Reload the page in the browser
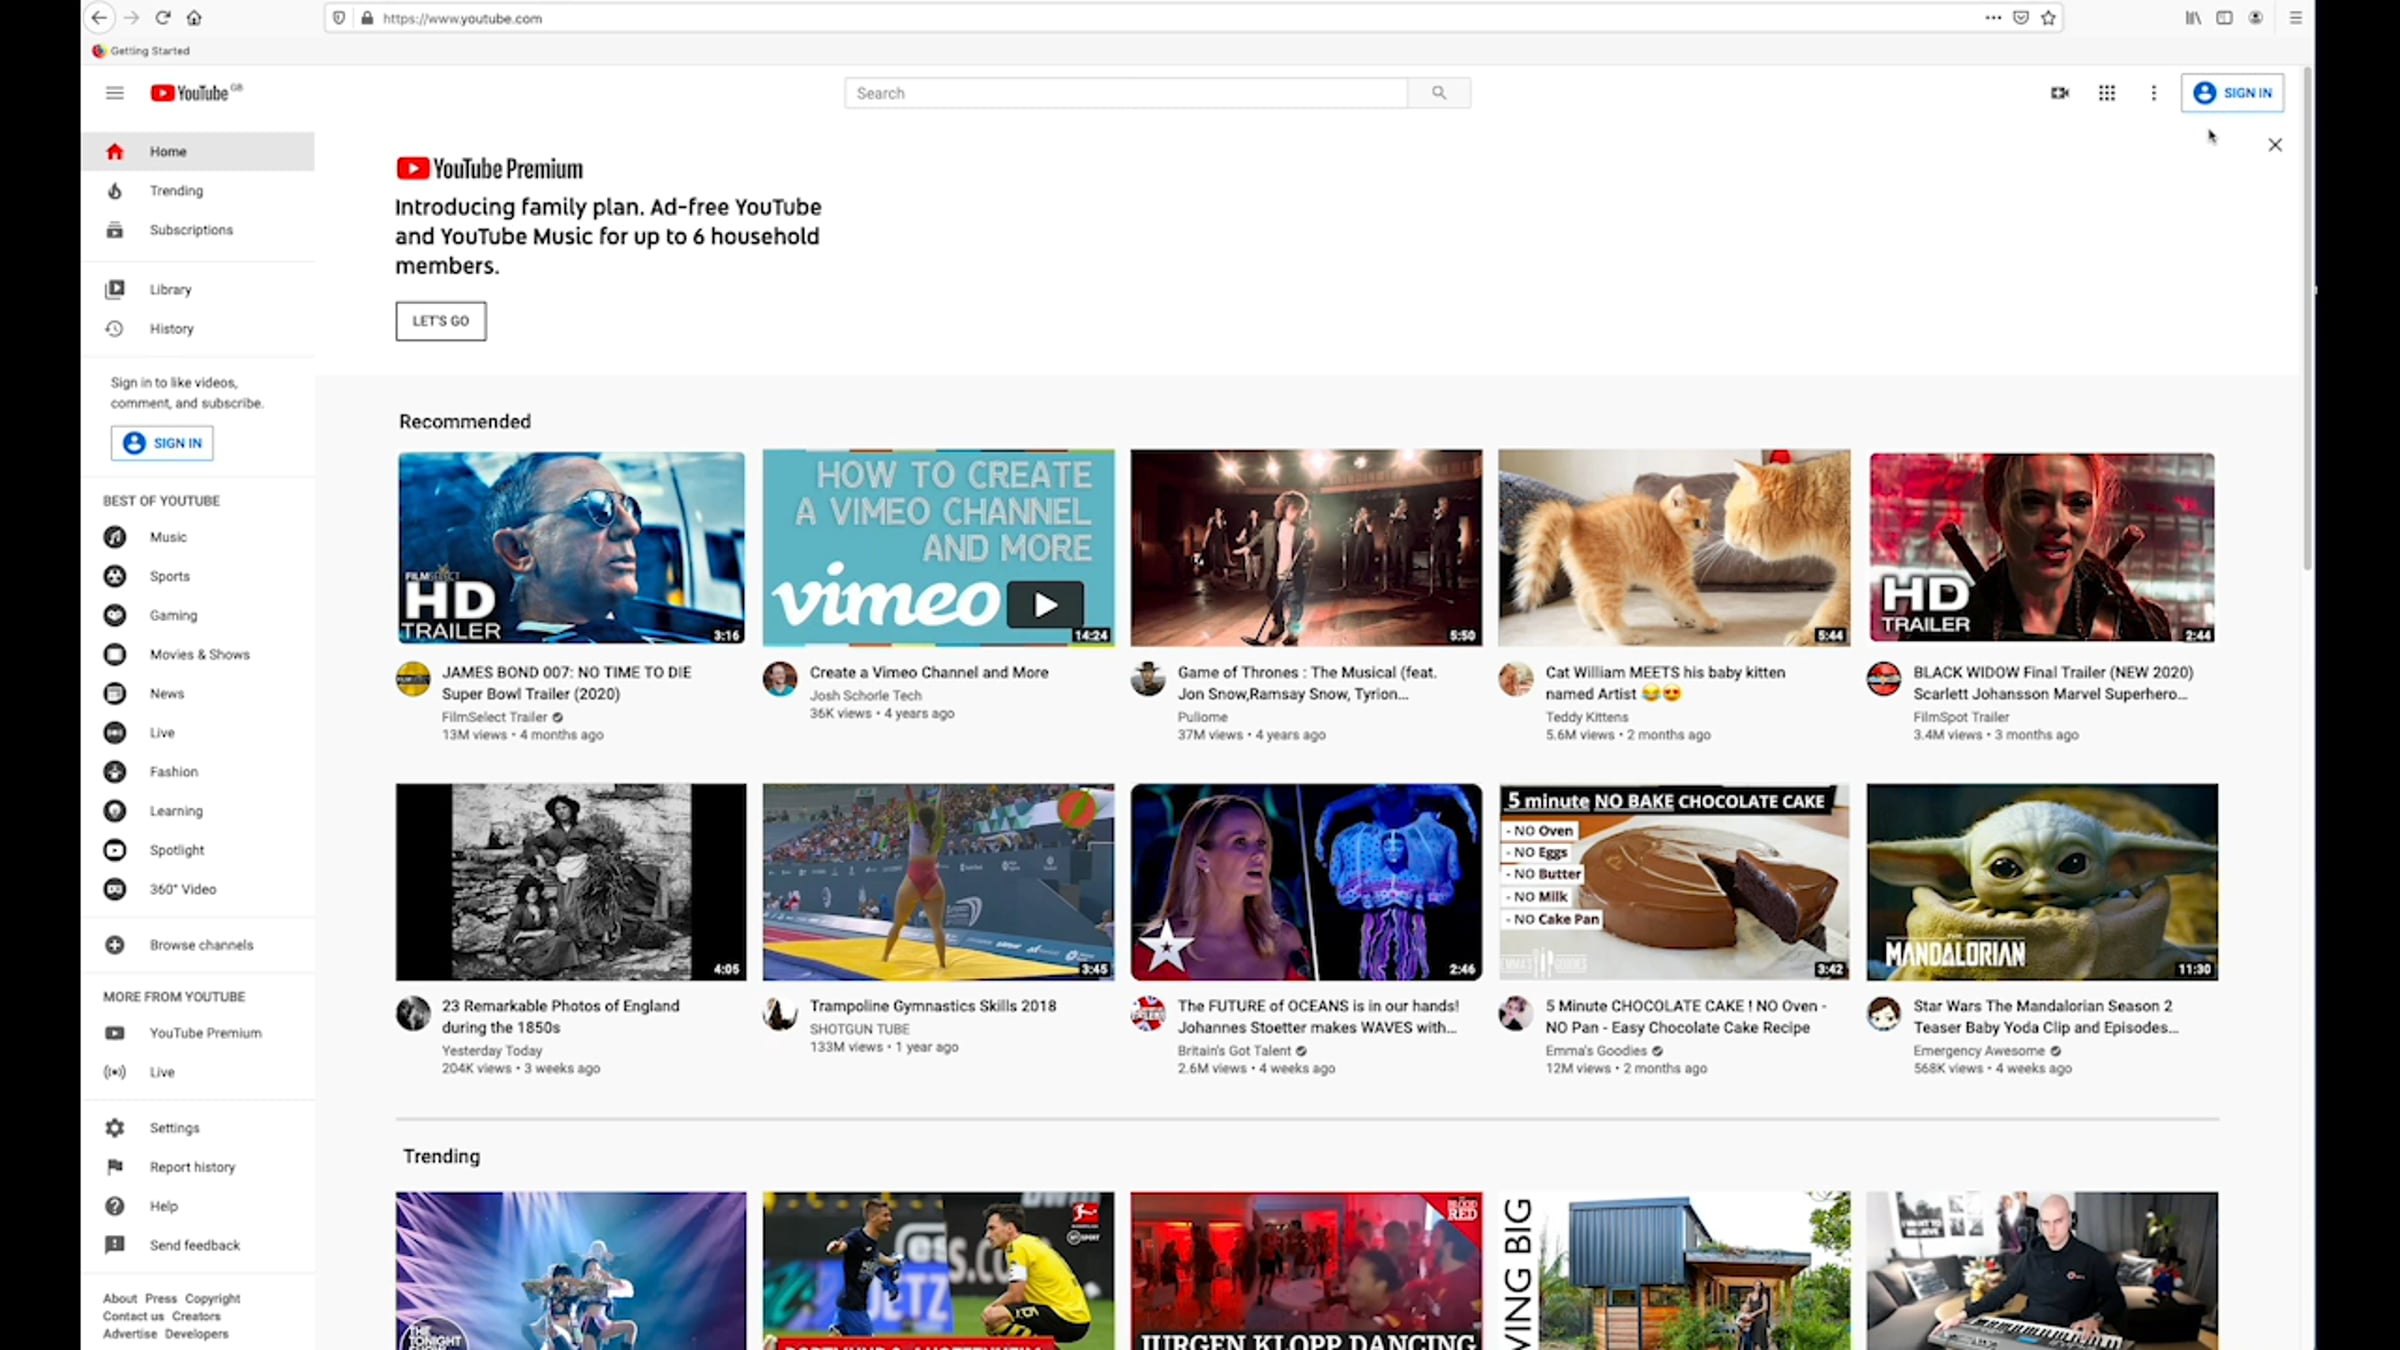Screen dimensions: 2400x1350 click(x=163, y=18)
